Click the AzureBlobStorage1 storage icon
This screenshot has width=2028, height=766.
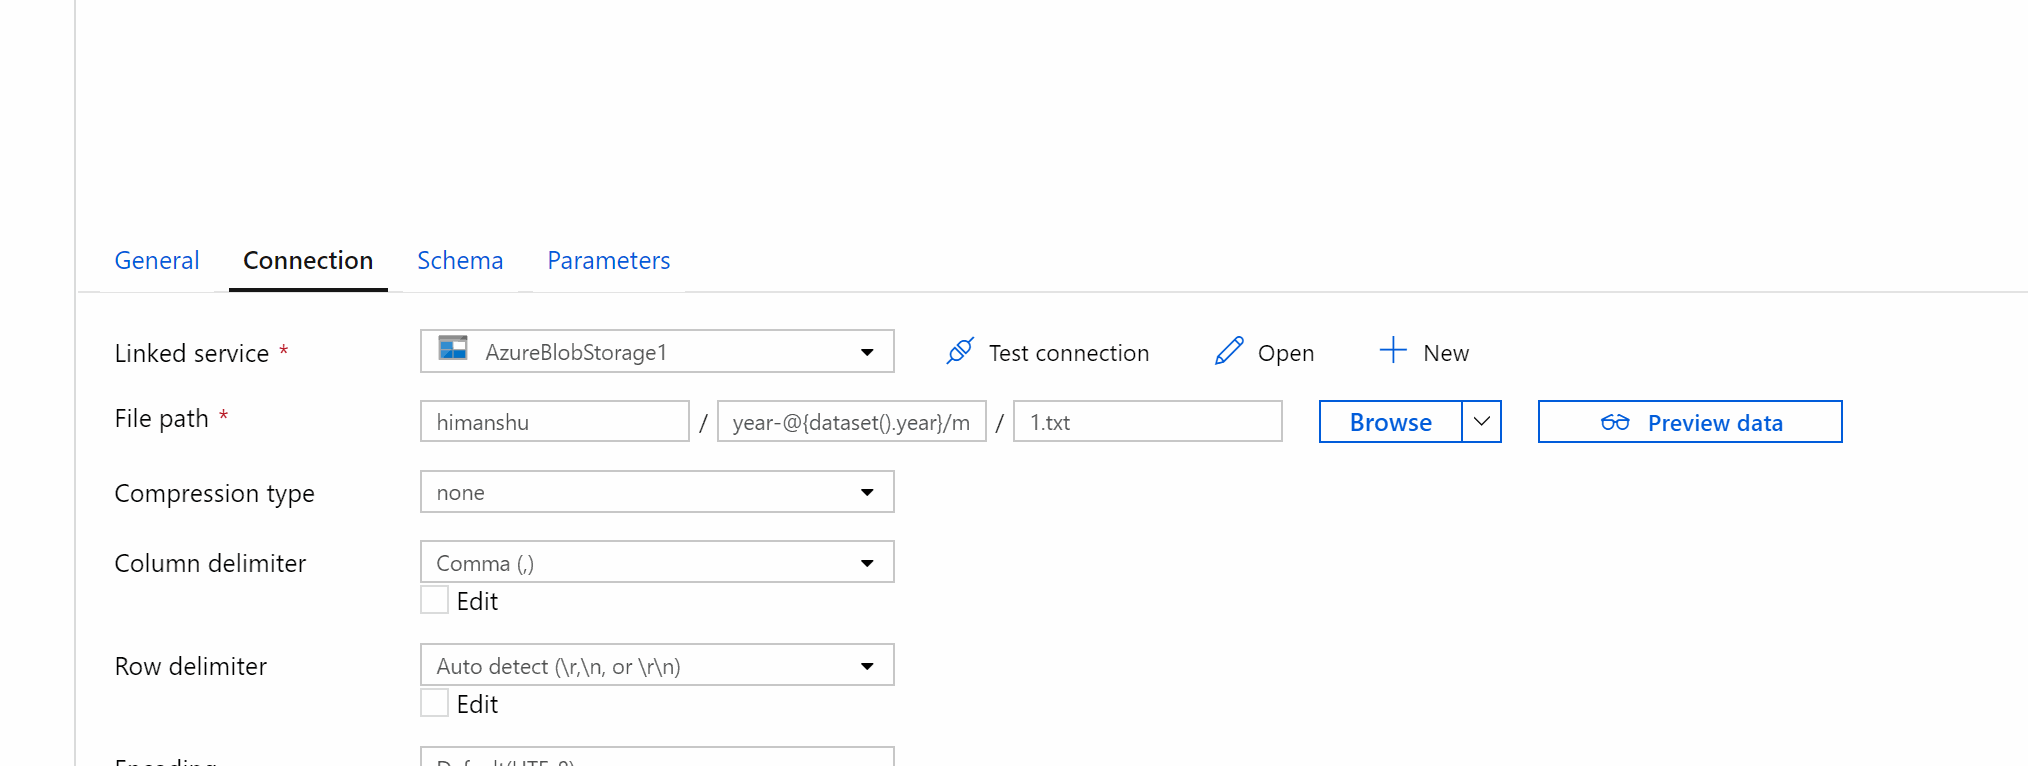click(453, 348)
